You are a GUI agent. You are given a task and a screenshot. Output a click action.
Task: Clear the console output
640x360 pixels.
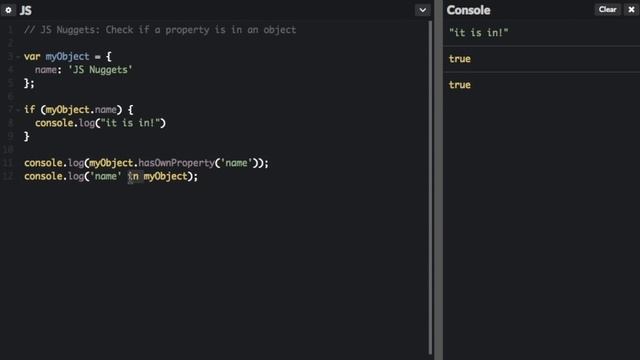607,9
